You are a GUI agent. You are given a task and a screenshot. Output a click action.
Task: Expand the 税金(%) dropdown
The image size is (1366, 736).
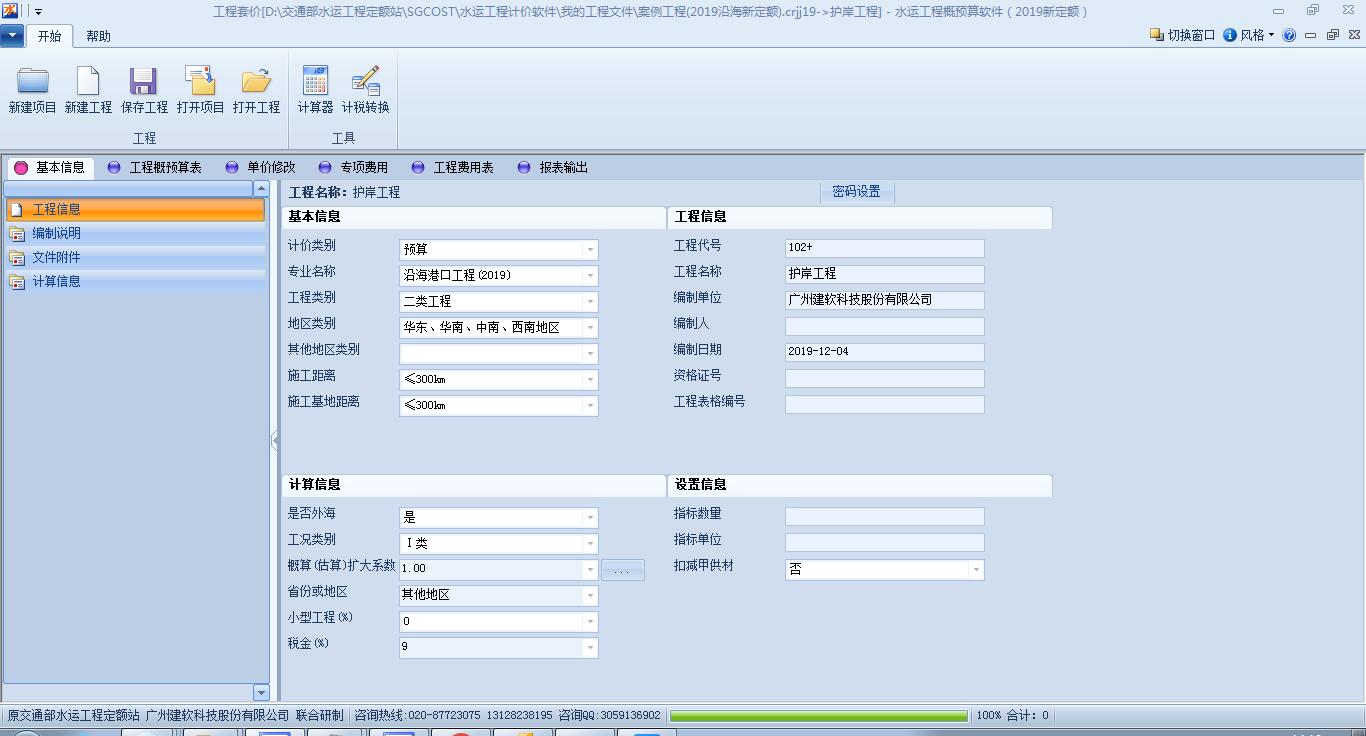tap(590, 647)
